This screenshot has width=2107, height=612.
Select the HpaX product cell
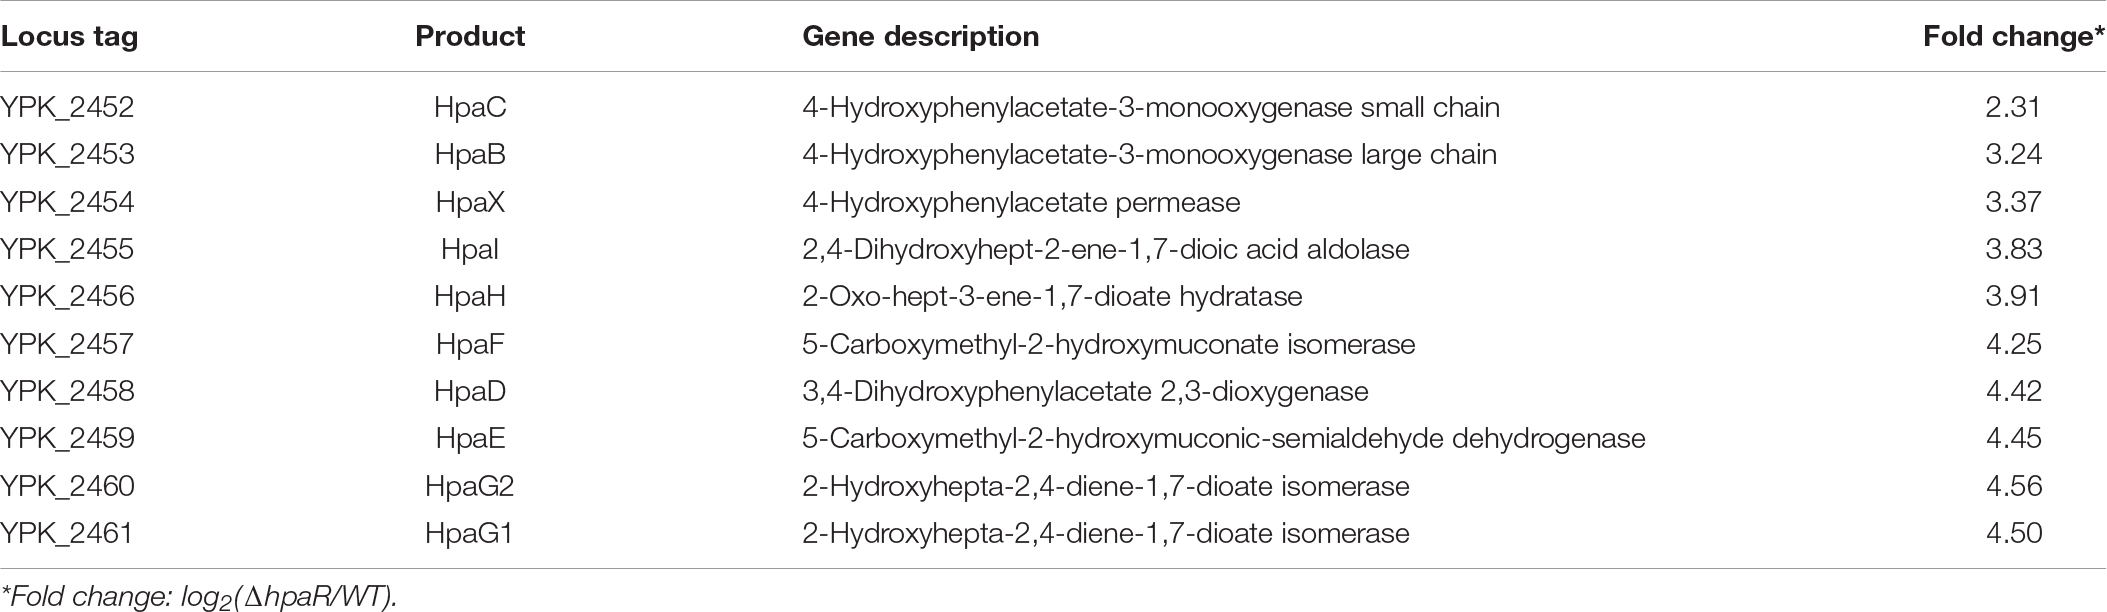pyautogui.click(x=470, y=203)
